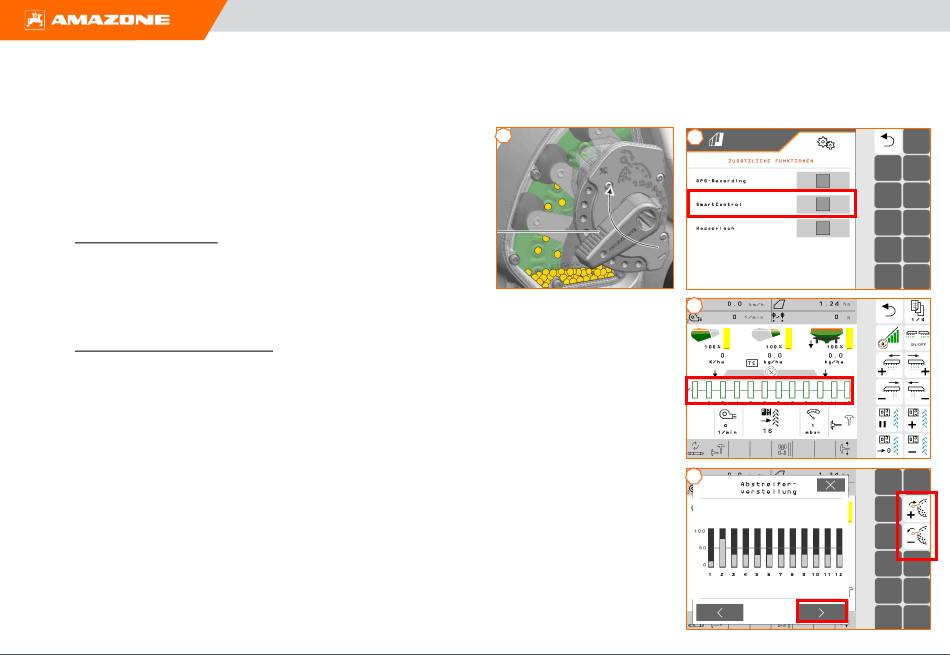Click the tramline counter reset to zero icon

tap(888, 446)
